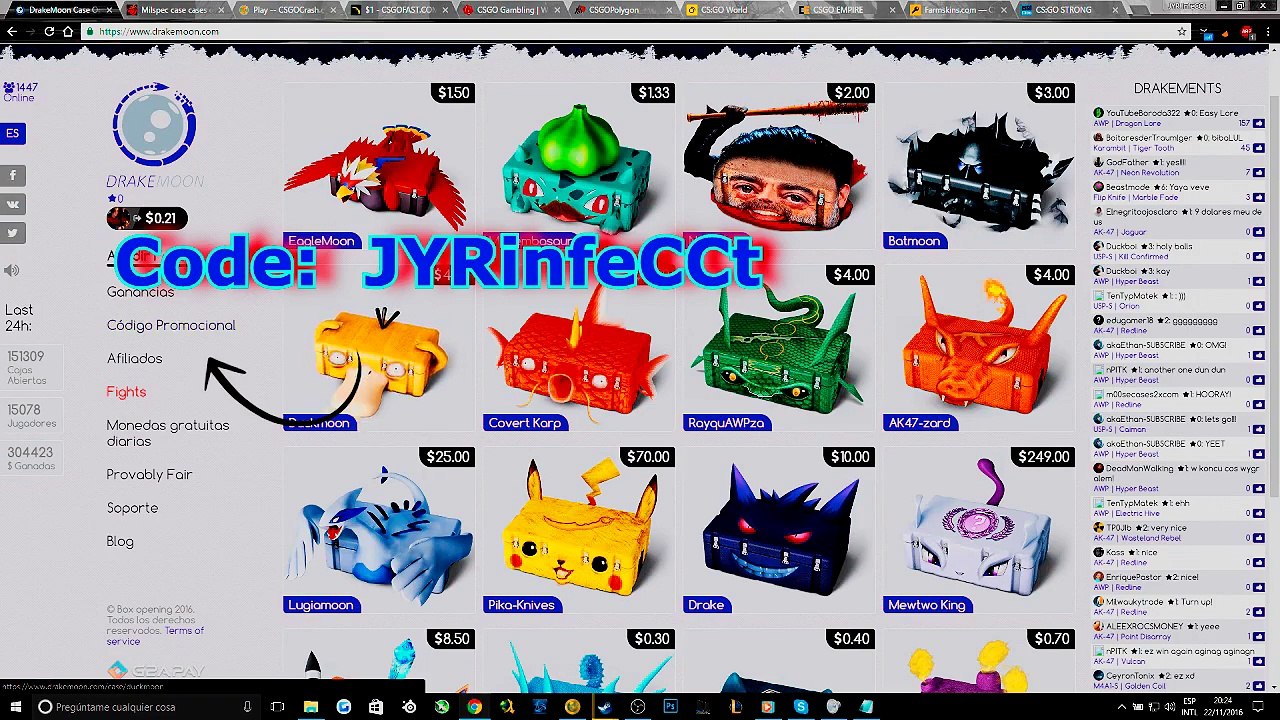1280x720 pixels.
Task: Open the VK share icon in sidebar
Action: point(12,204)
